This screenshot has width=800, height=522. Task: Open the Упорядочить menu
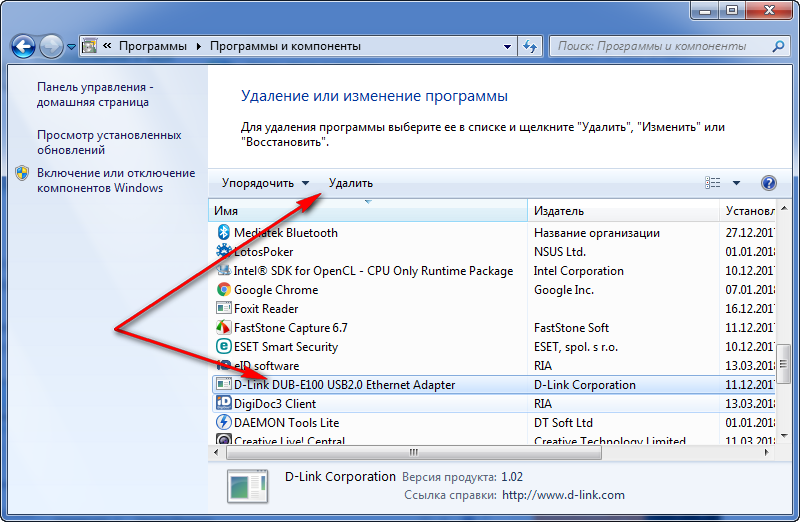265,183
